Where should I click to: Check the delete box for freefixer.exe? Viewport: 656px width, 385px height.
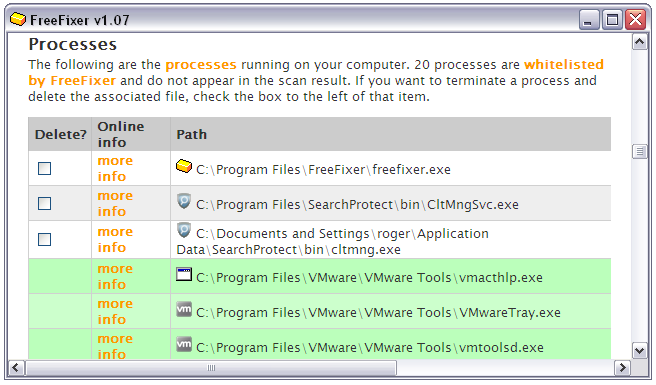click(x=44, y=169)
